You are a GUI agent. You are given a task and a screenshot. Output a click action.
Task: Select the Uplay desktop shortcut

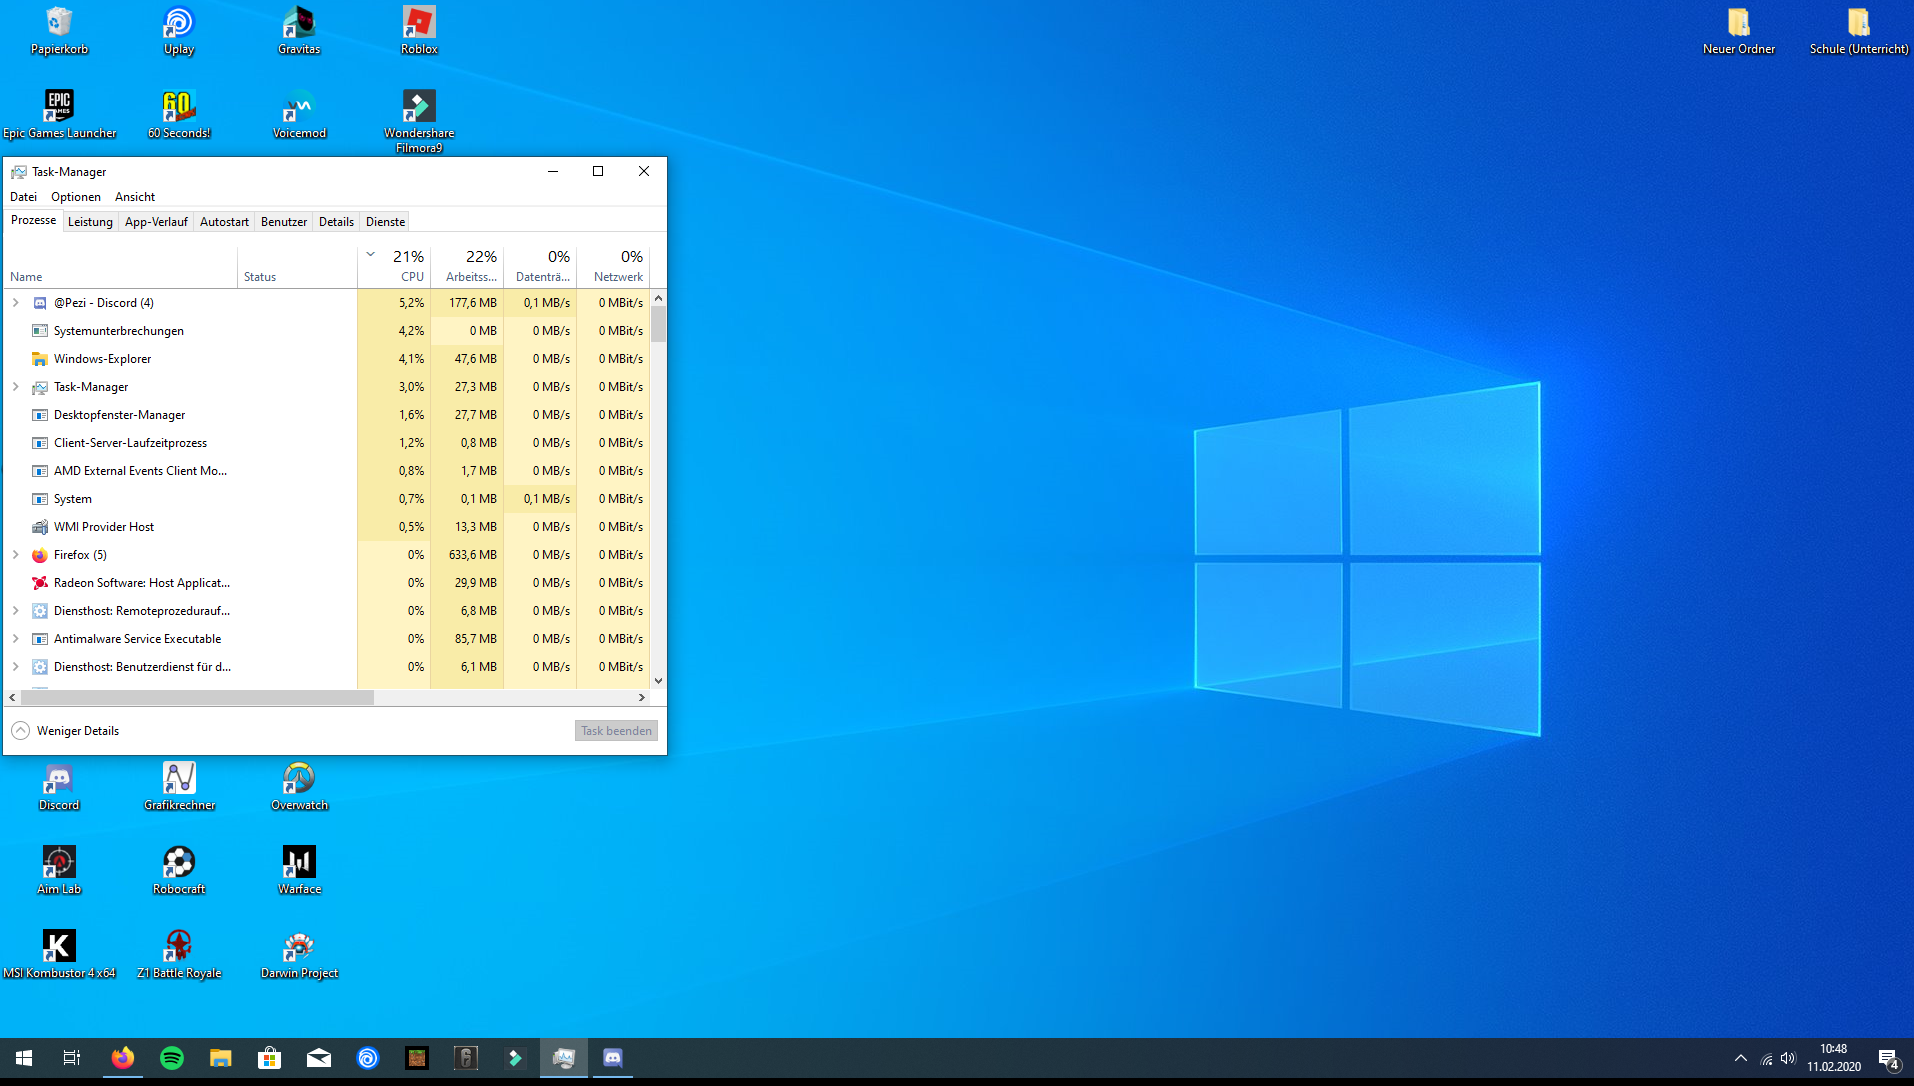[x=179, y=31]
